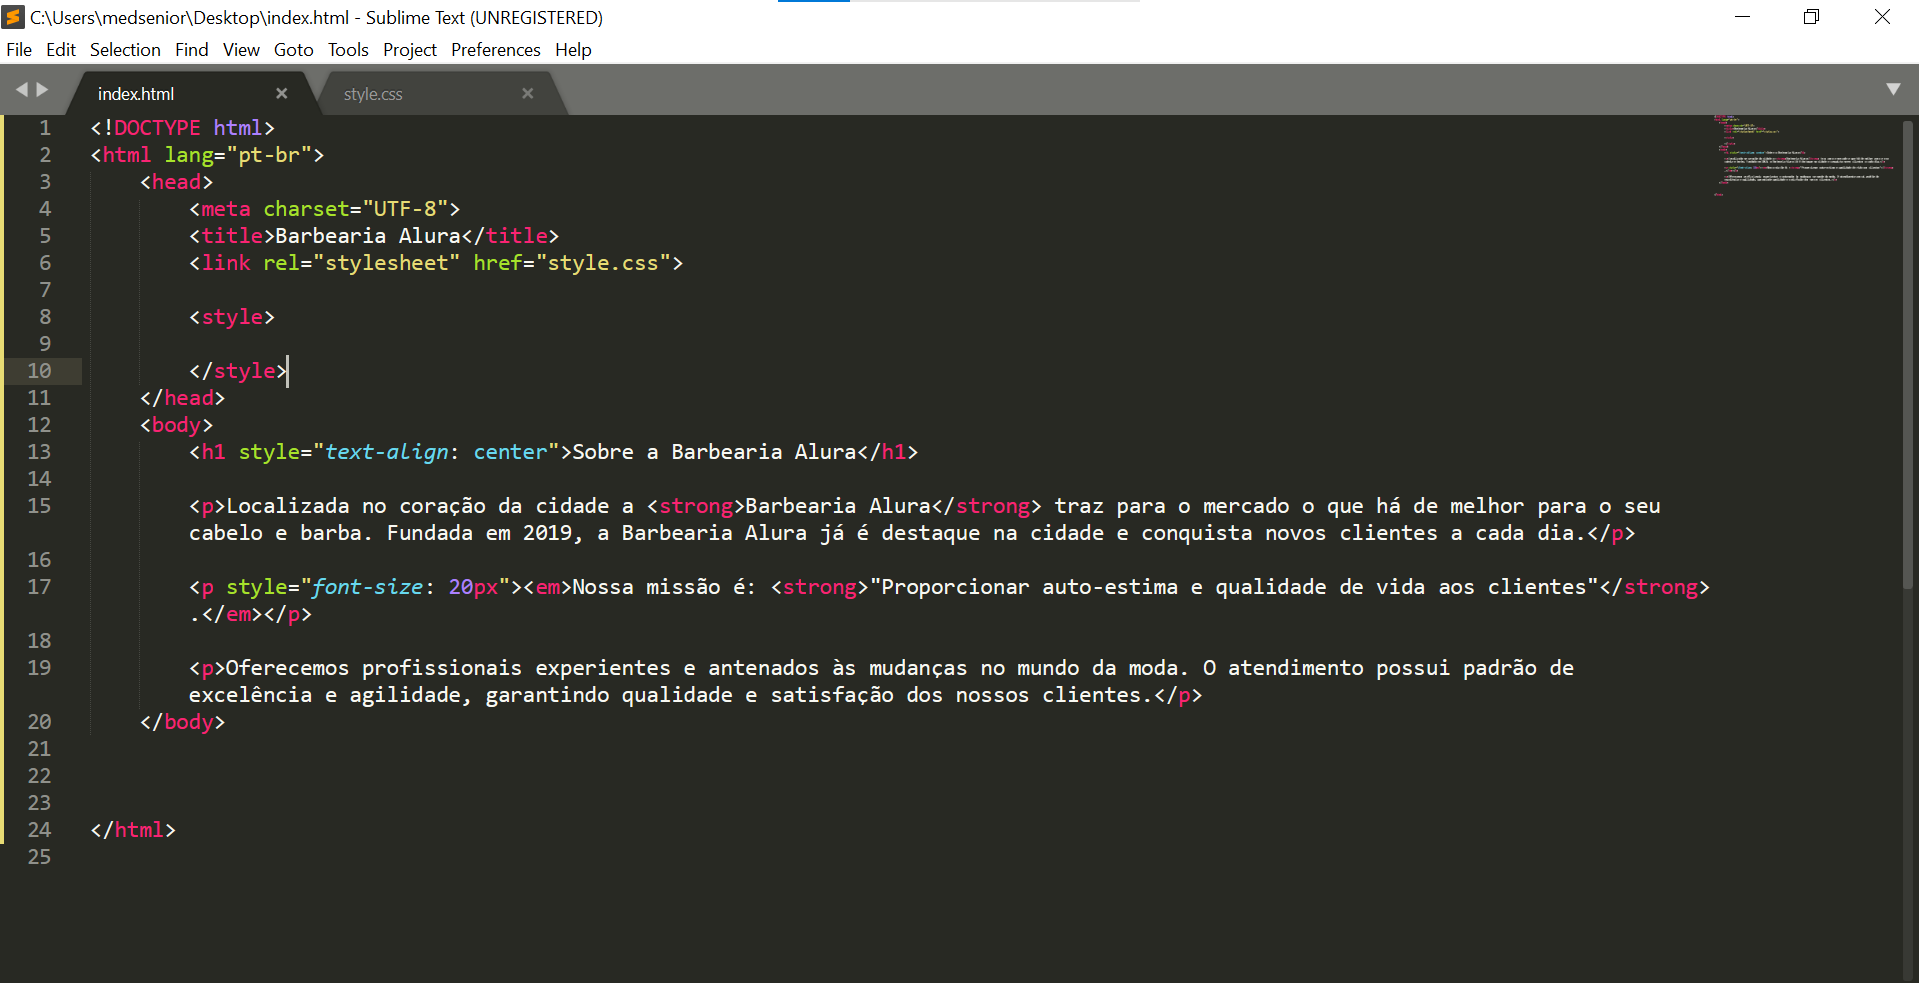Click the opening style tag
Viewport: 1919px width, 983px height.
point(231,317)
